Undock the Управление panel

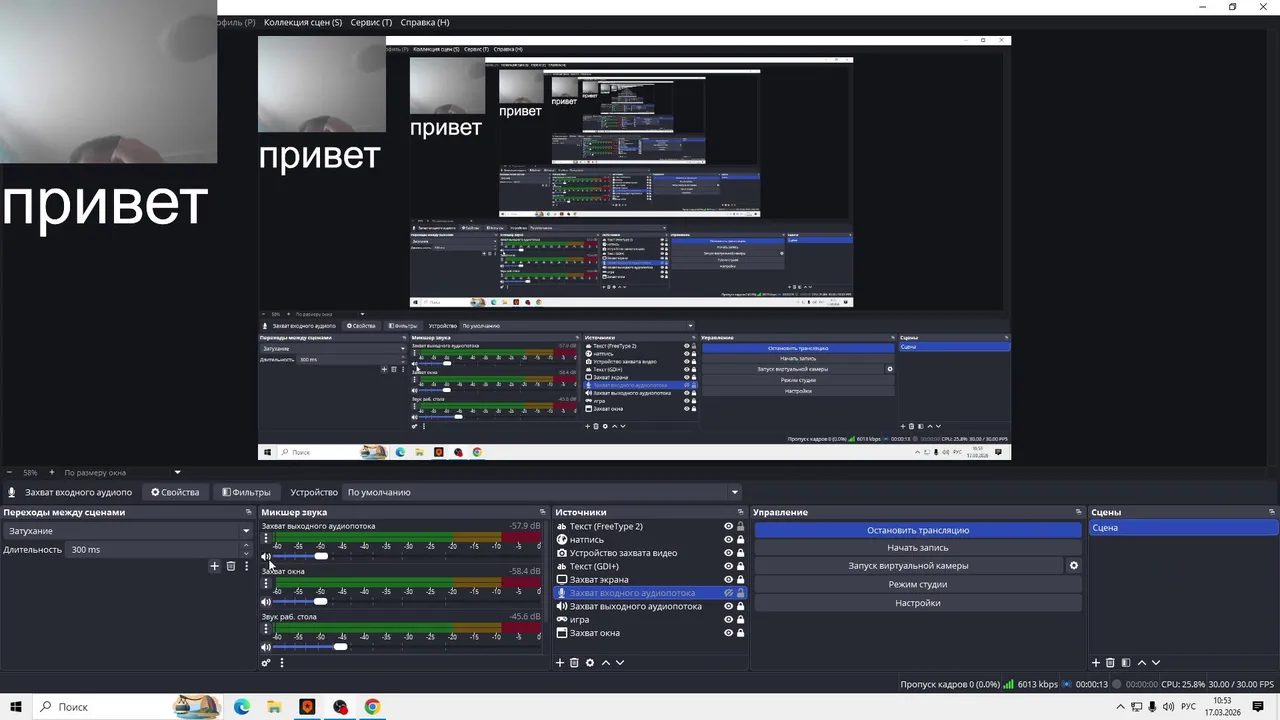coord(1077,512)
